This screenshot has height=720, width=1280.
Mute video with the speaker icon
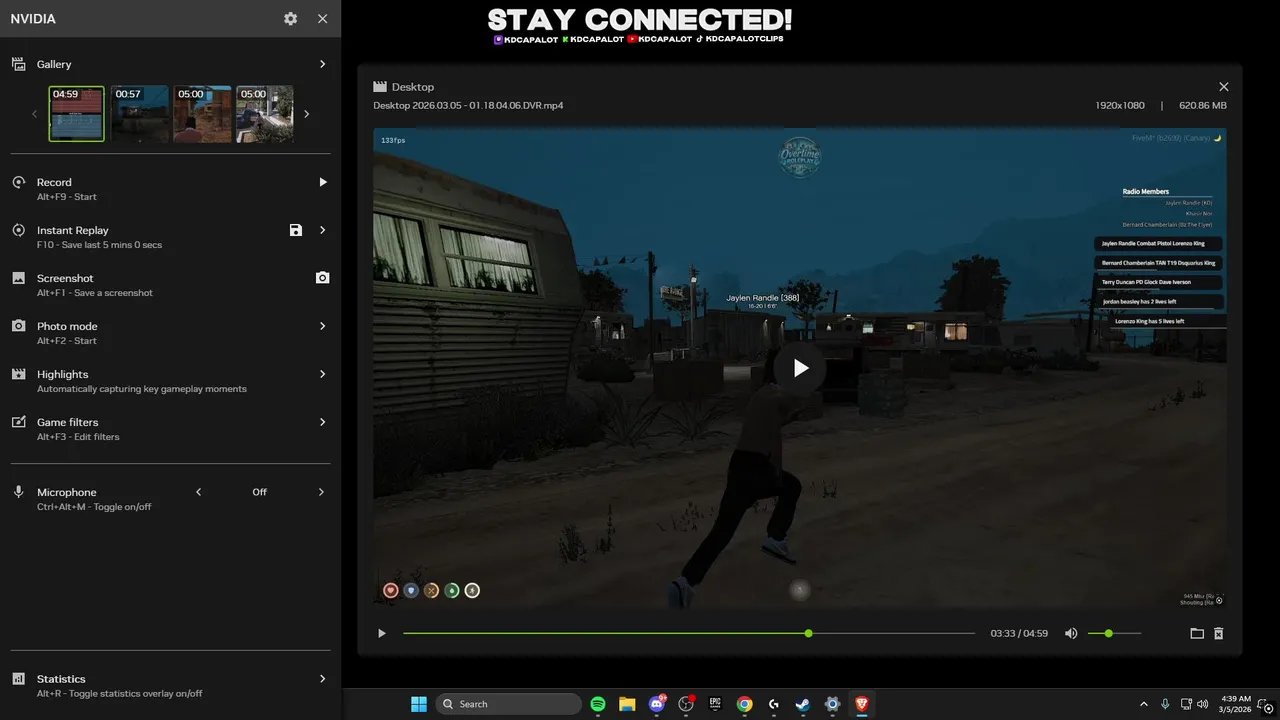1071,633
